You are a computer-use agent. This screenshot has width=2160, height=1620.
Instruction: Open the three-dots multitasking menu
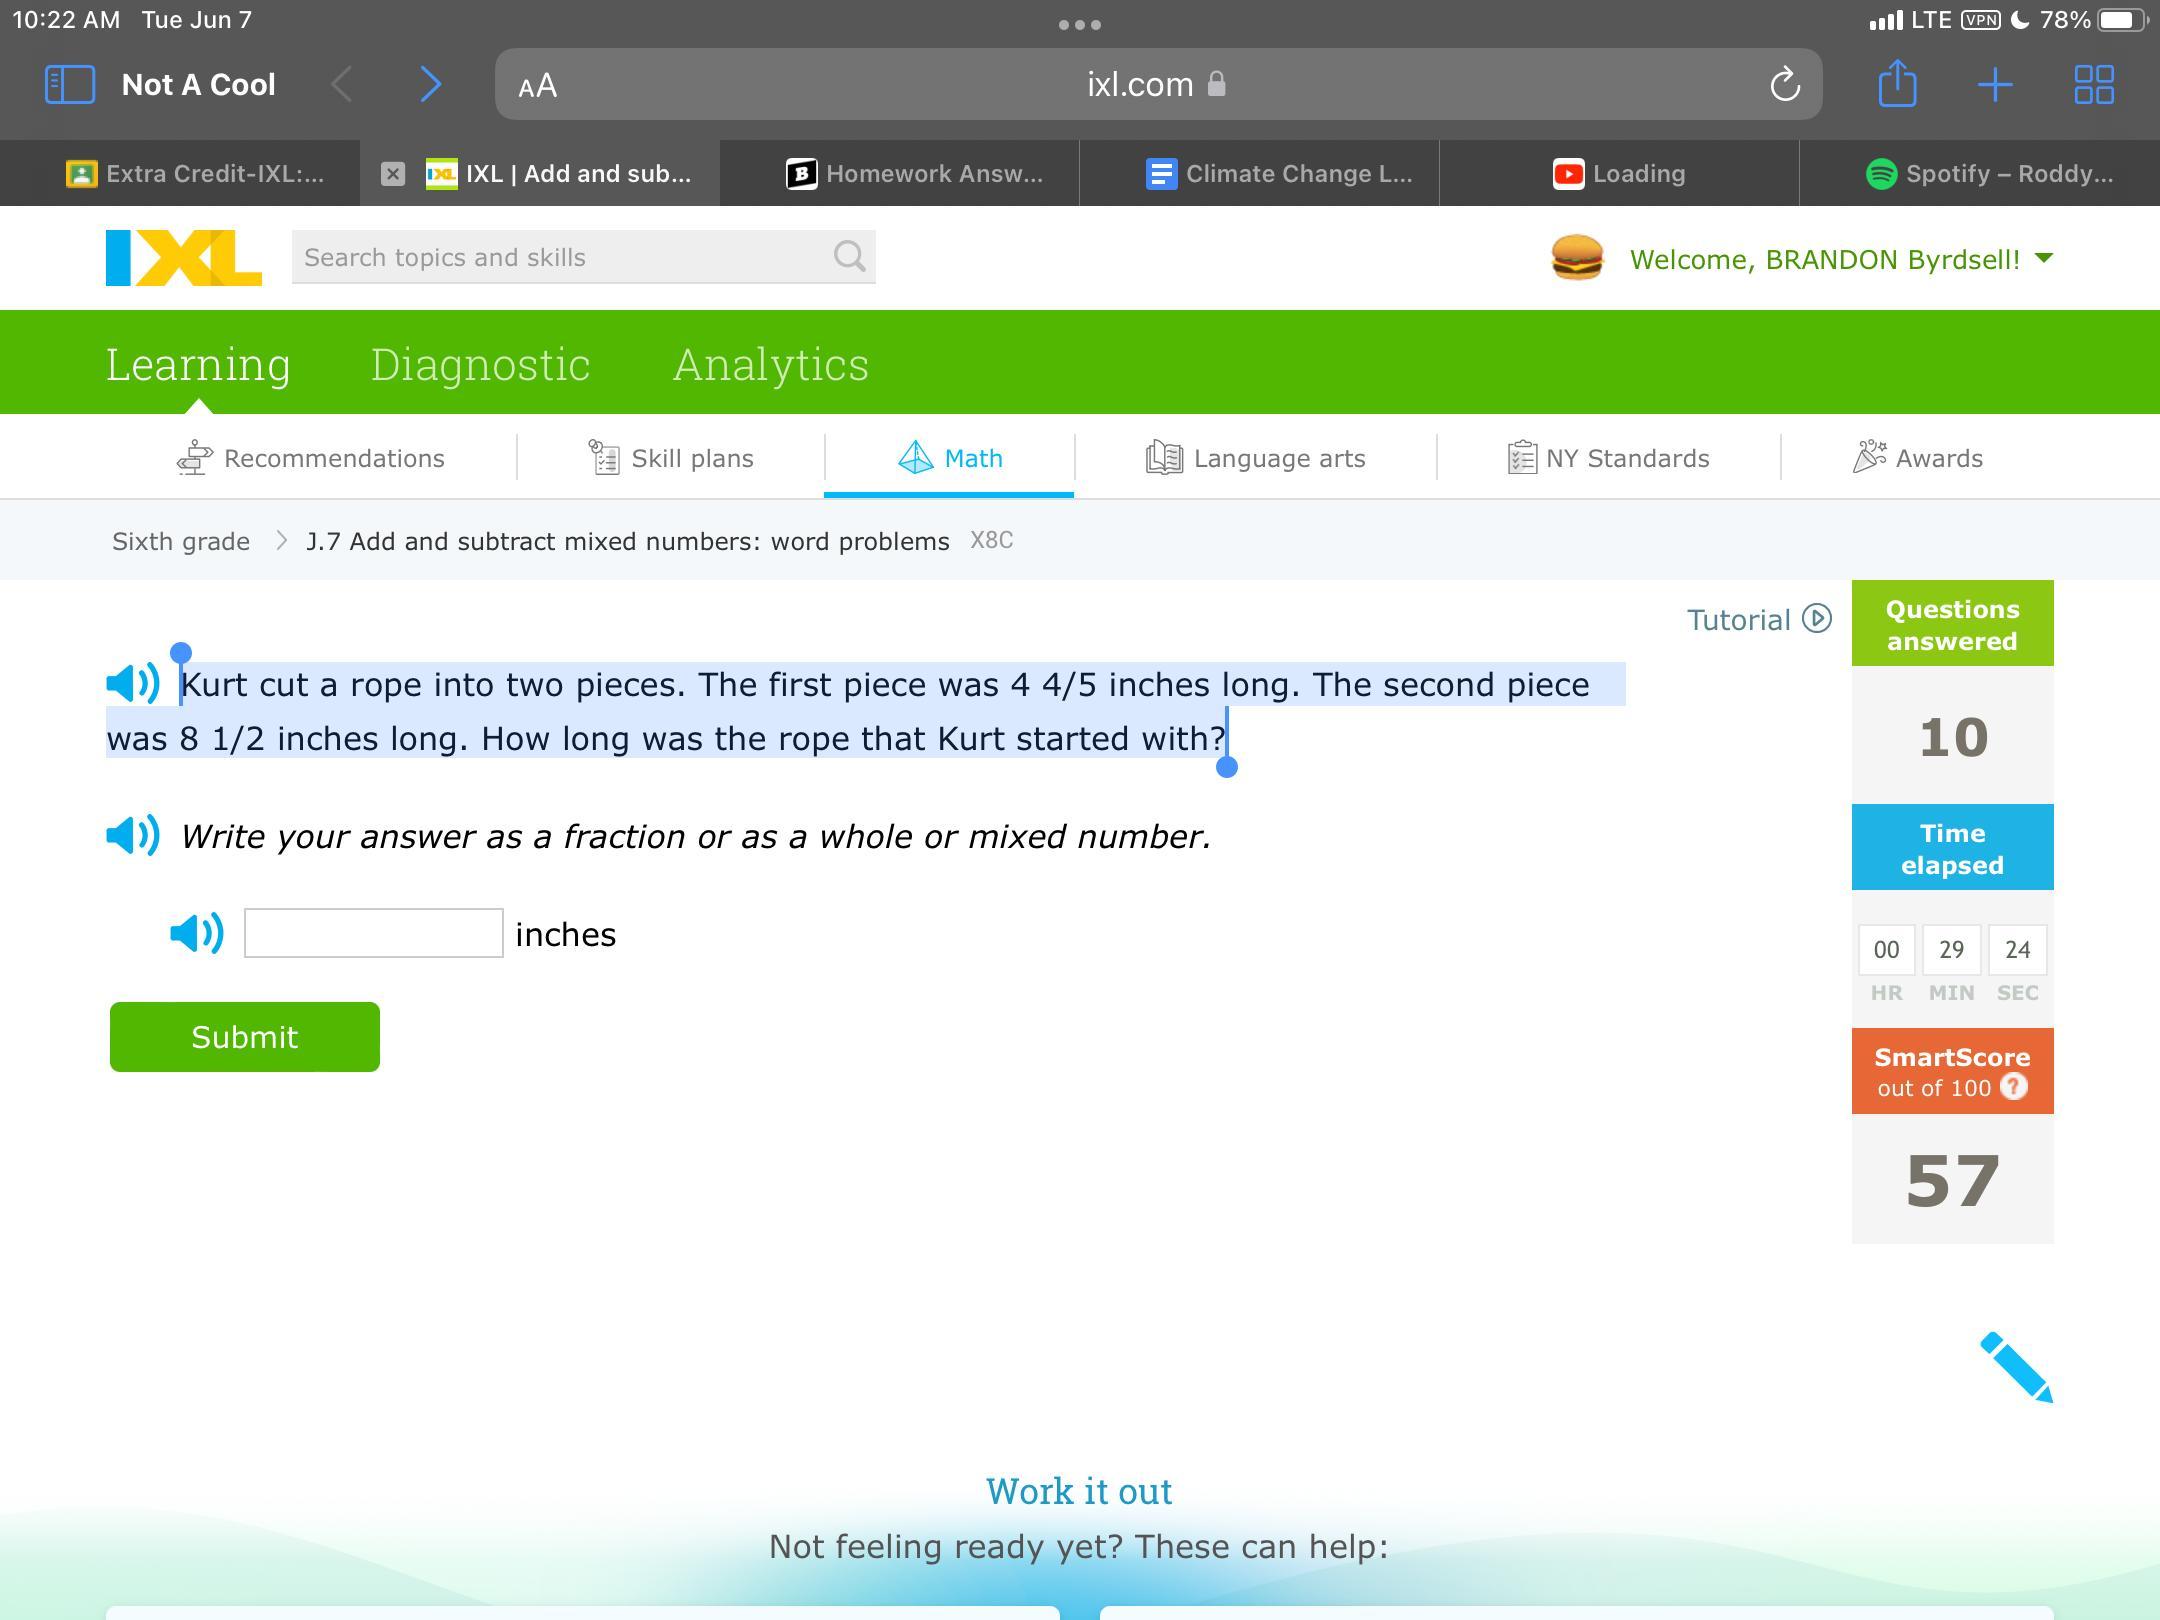(x=1080, y=24)
